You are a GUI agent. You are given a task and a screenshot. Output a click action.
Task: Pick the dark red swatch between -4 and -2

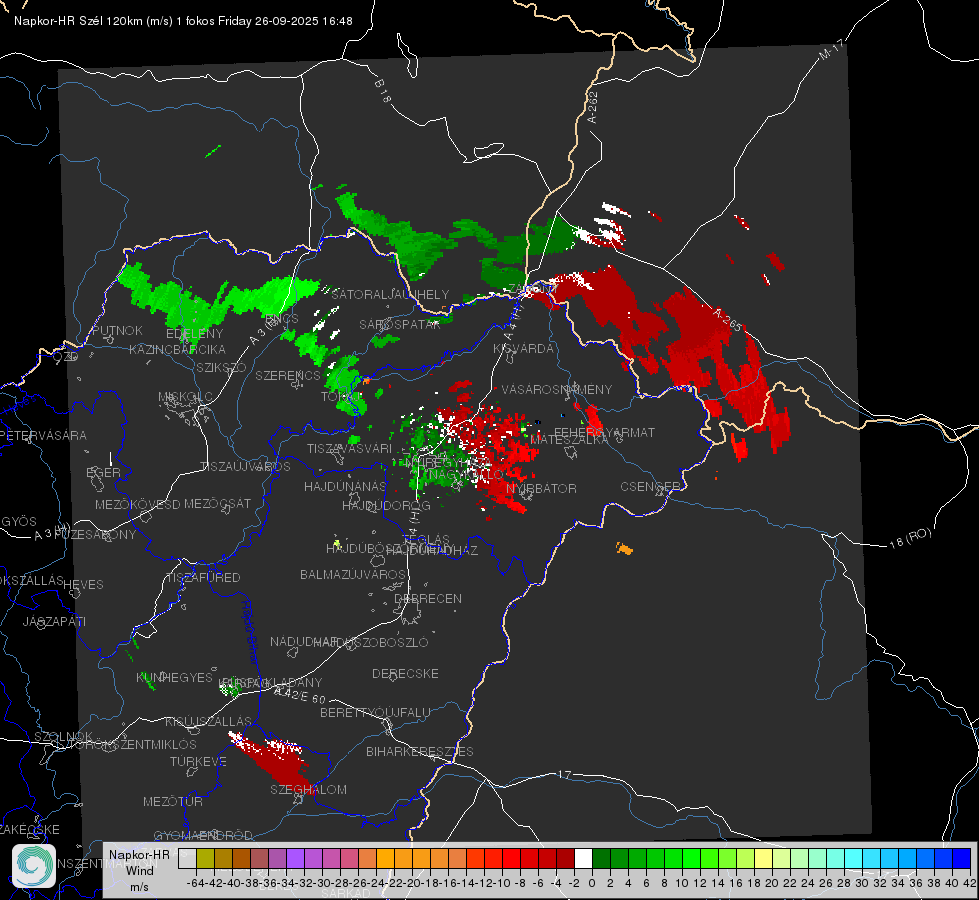[x=565, y=858]
